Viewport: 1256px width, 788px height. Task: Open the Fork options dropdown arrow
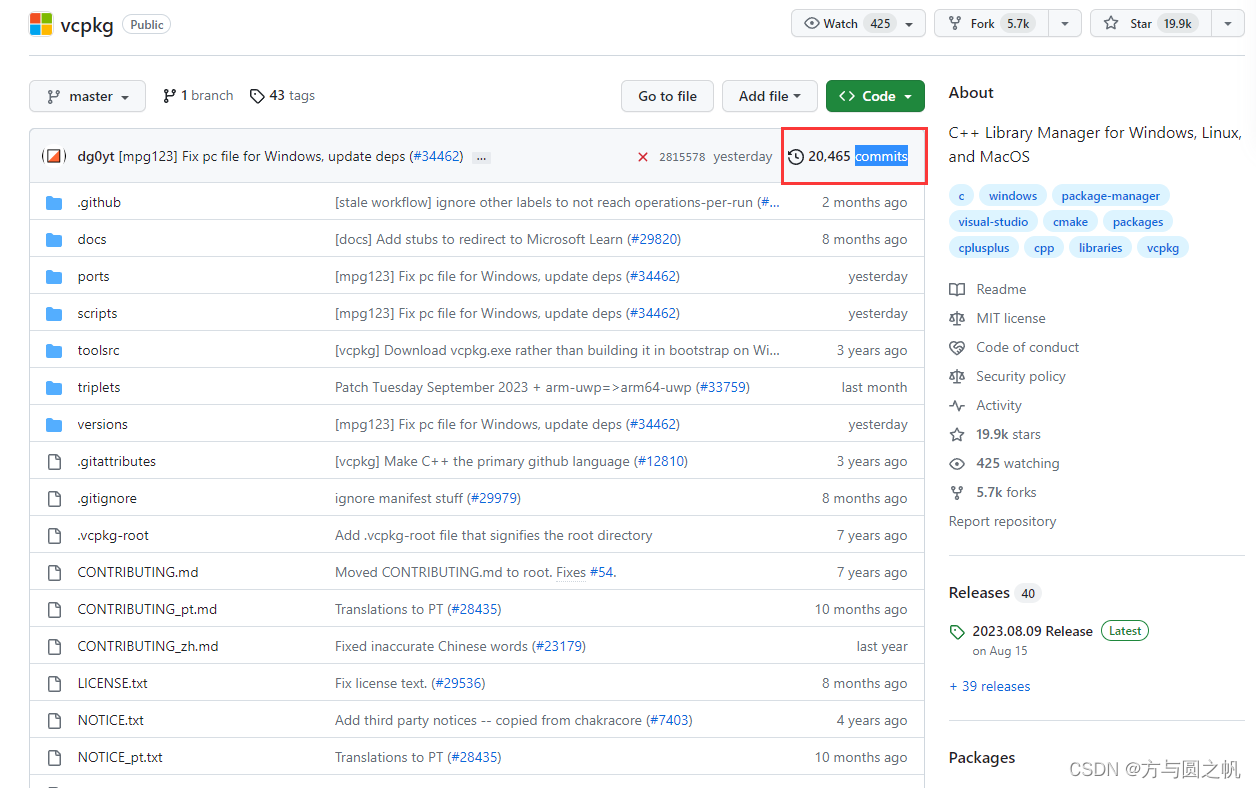pyautogui.click(x=1065, y=24)
